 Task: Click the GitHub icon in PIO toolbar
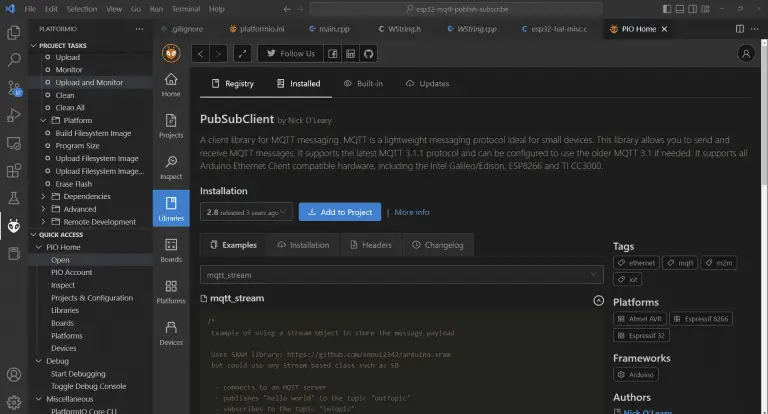(368, 53)
